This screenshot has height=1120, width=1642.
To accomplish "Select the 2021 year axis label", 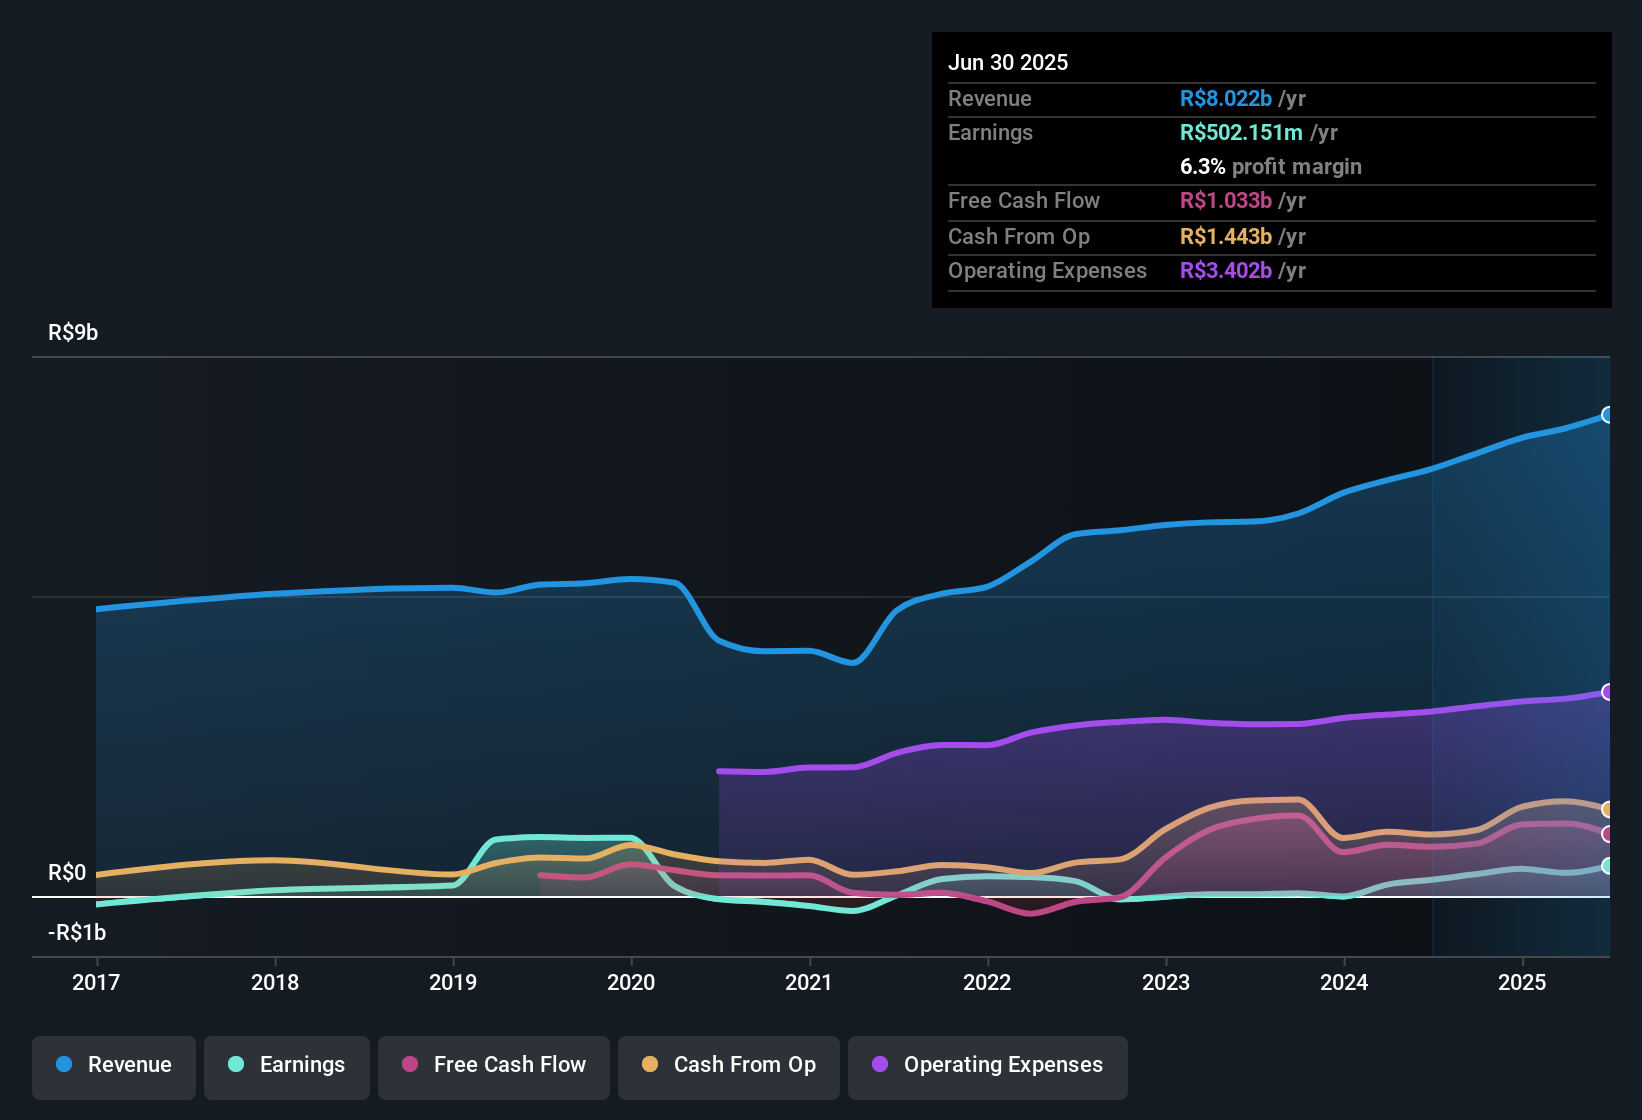I will (809, 983).
